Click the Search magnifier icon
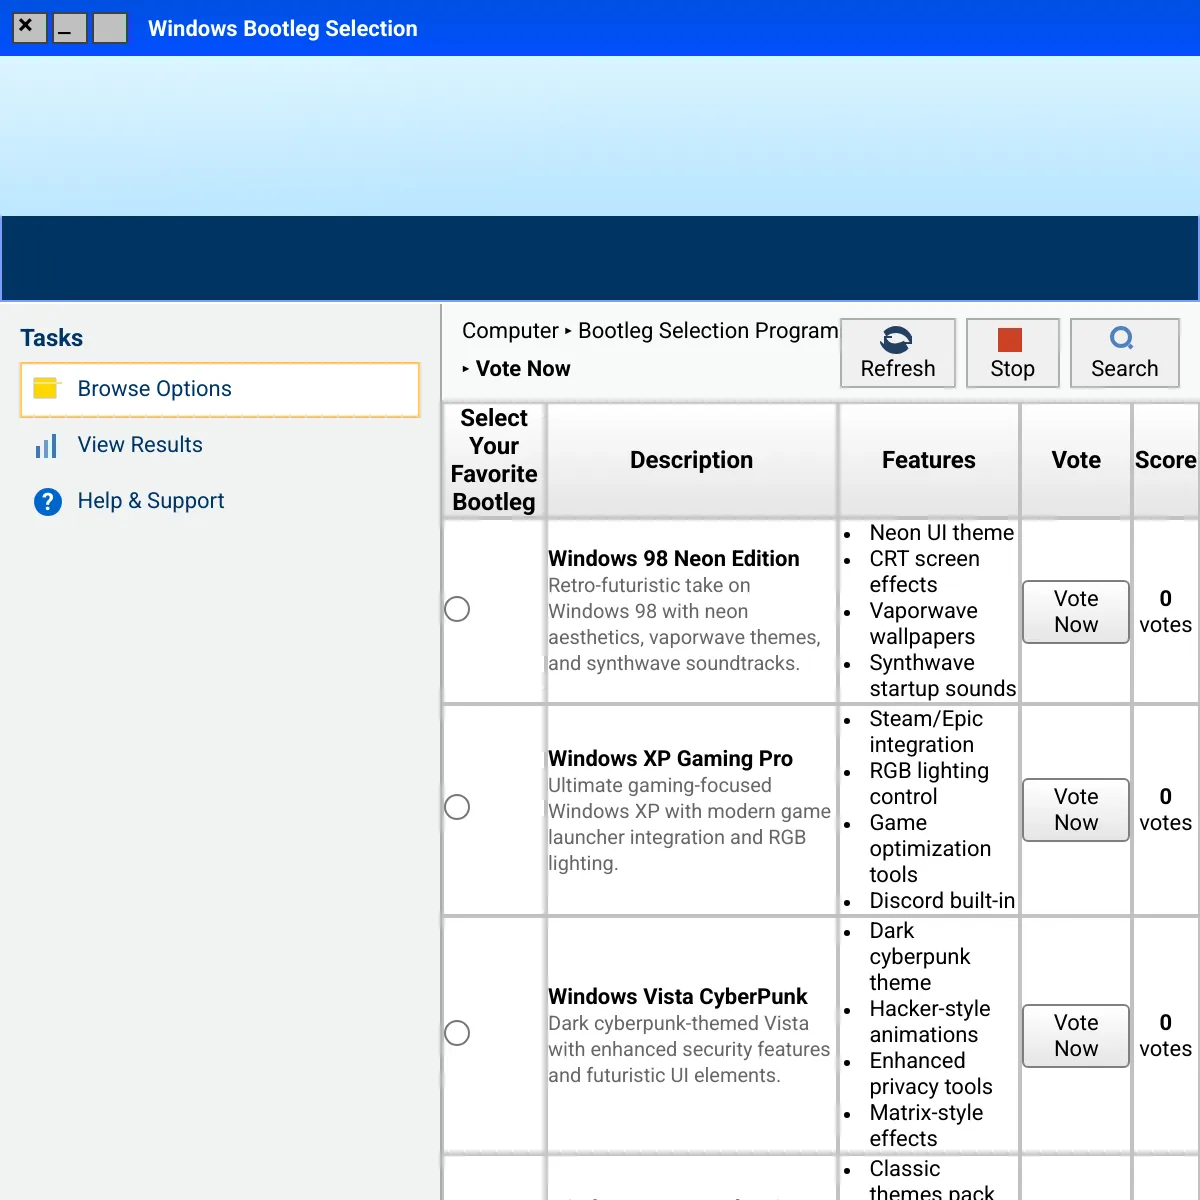 tap(1122, 338)
